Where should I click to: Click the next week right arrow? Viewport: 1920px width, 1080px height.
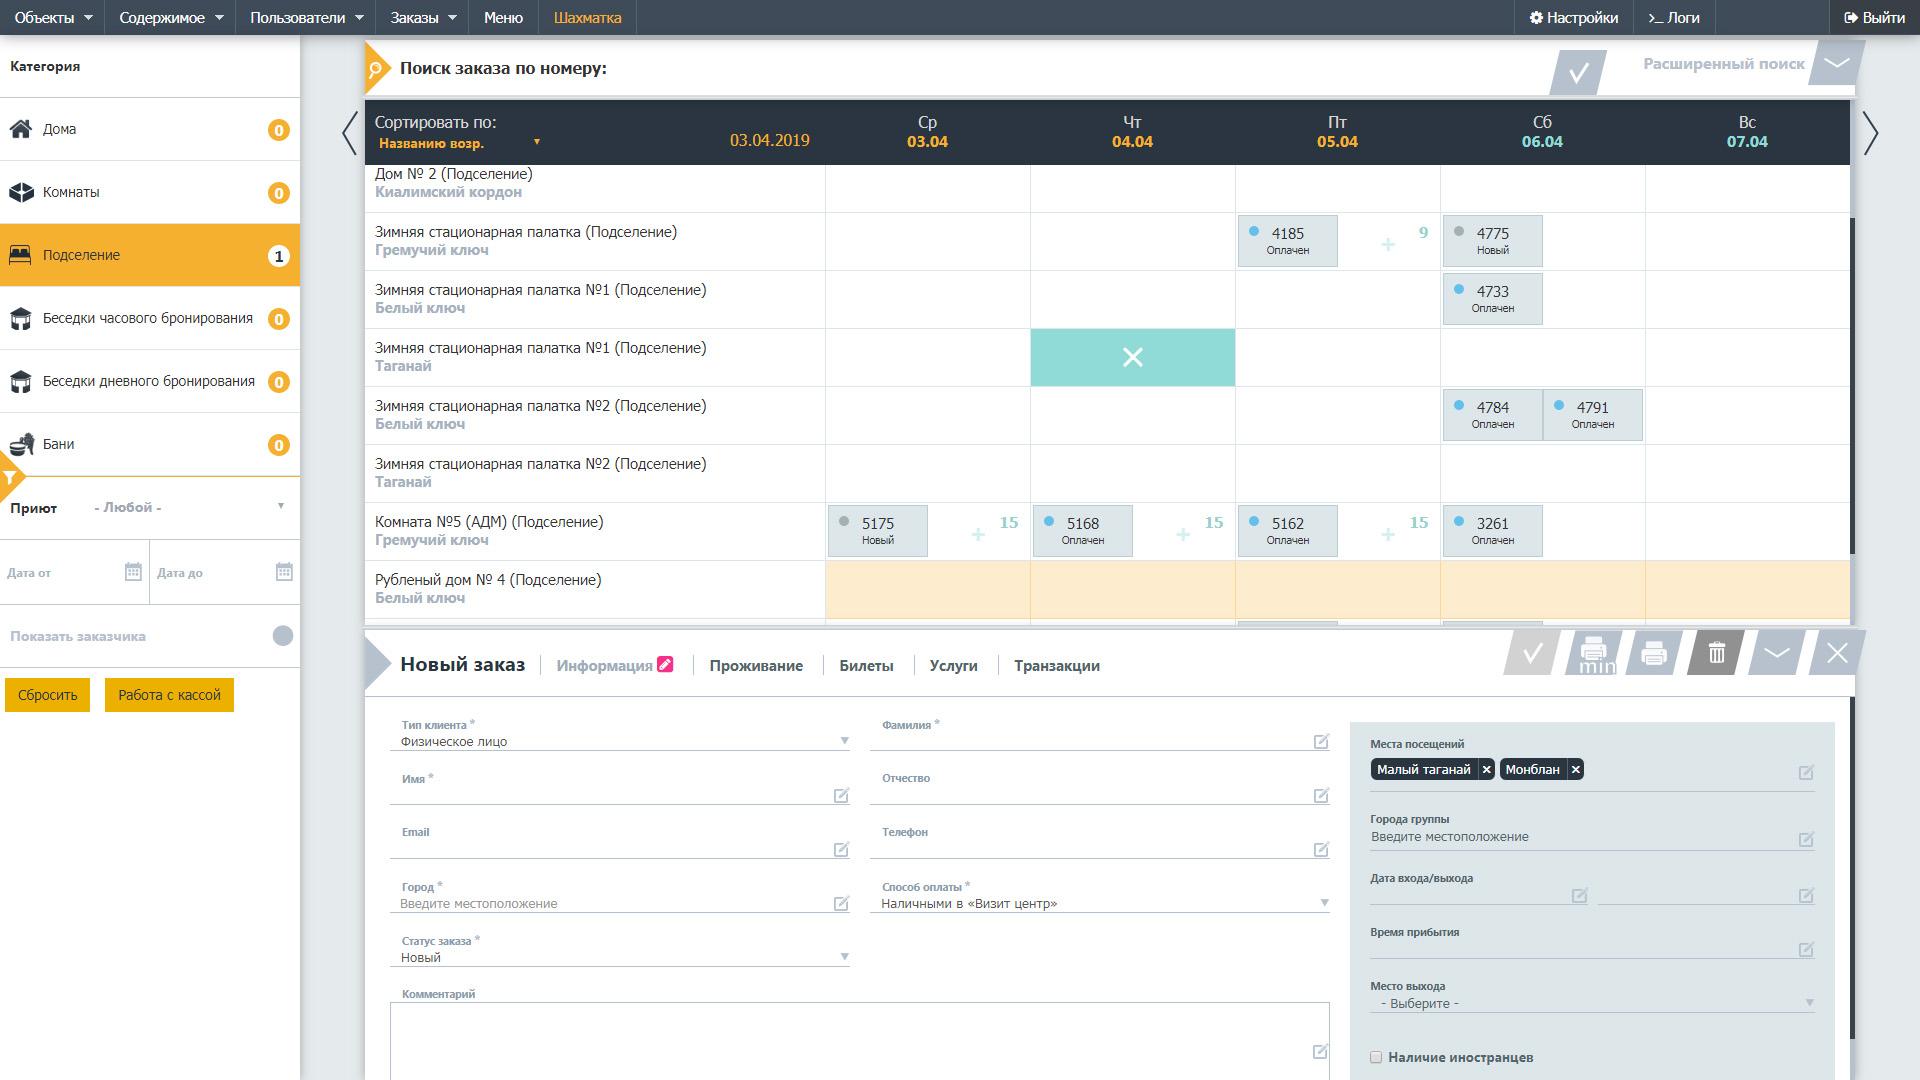[x=1870, y=133]
